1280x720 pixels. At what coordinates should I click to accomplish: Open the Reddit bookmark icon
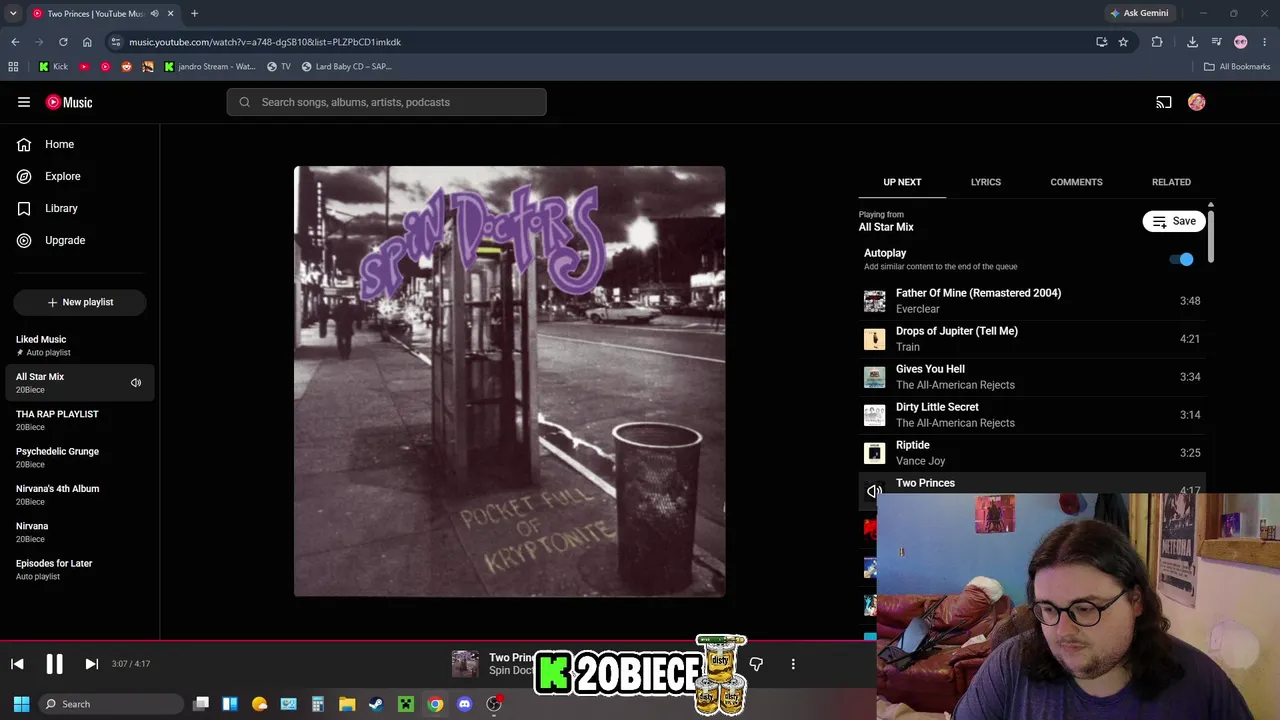(126, 67)
